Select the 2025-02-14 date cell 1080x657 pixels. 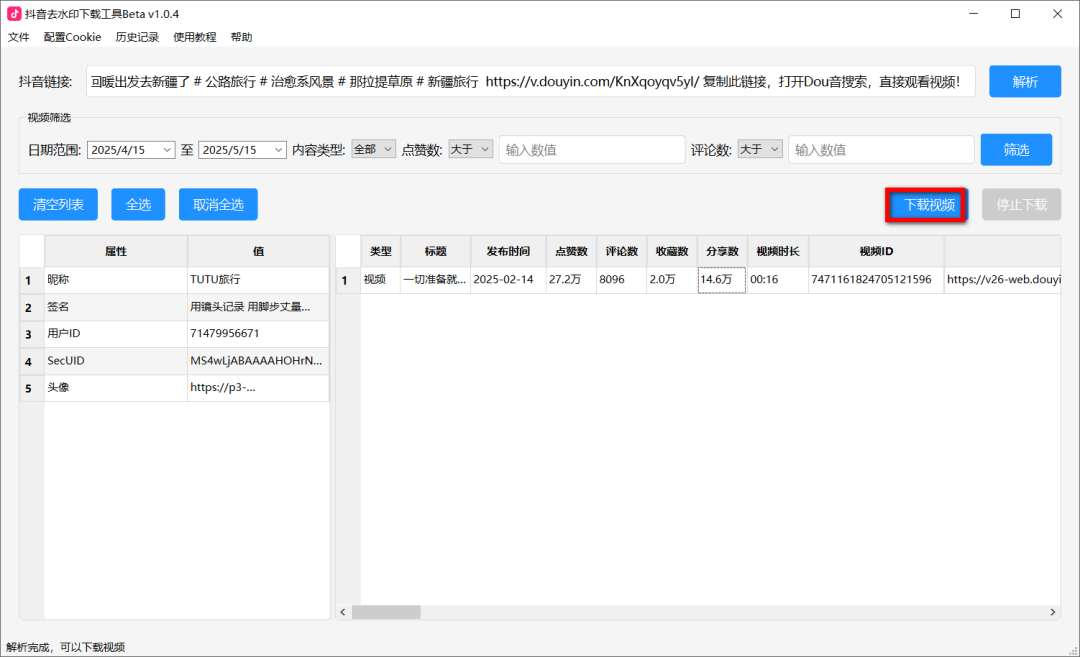tap(508, 280)
